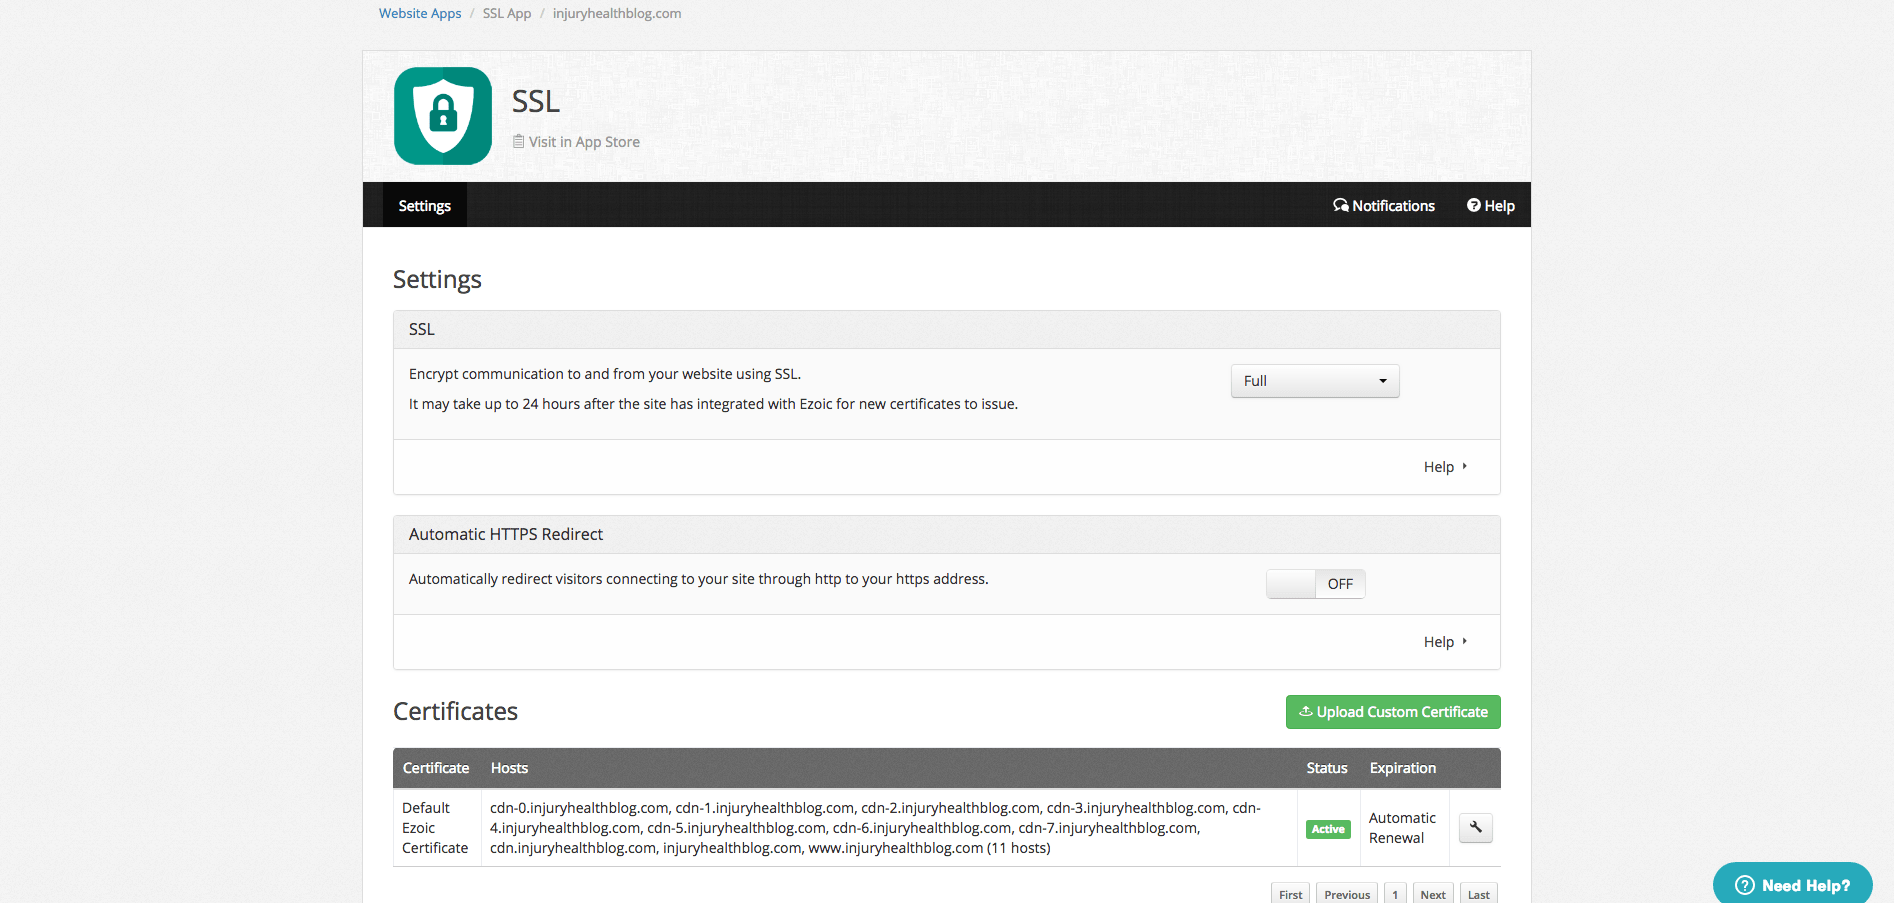Screen dimensions: 1894x903
Task: Open Help in the black navbar
Action: [x=1491, y=205]
